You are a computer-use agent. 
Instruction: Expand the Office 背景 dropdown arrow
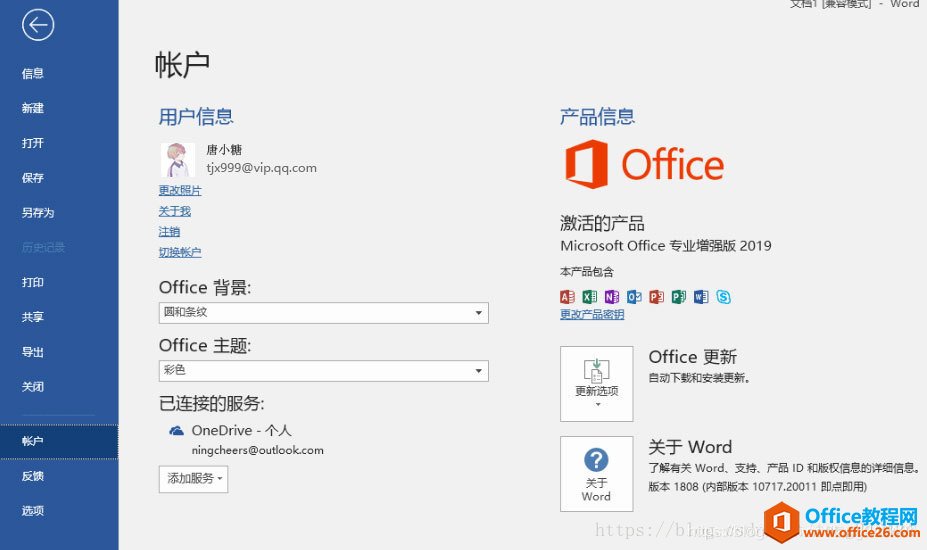click(x=479, y=313)
